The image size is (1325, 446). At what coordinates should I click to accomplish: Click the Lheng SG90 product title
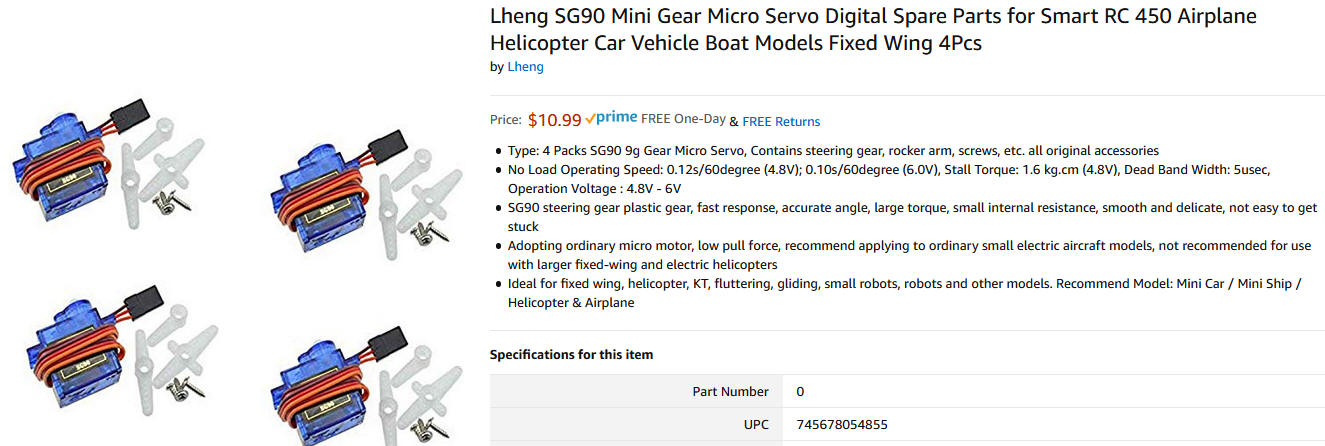[x=872, y=30]
